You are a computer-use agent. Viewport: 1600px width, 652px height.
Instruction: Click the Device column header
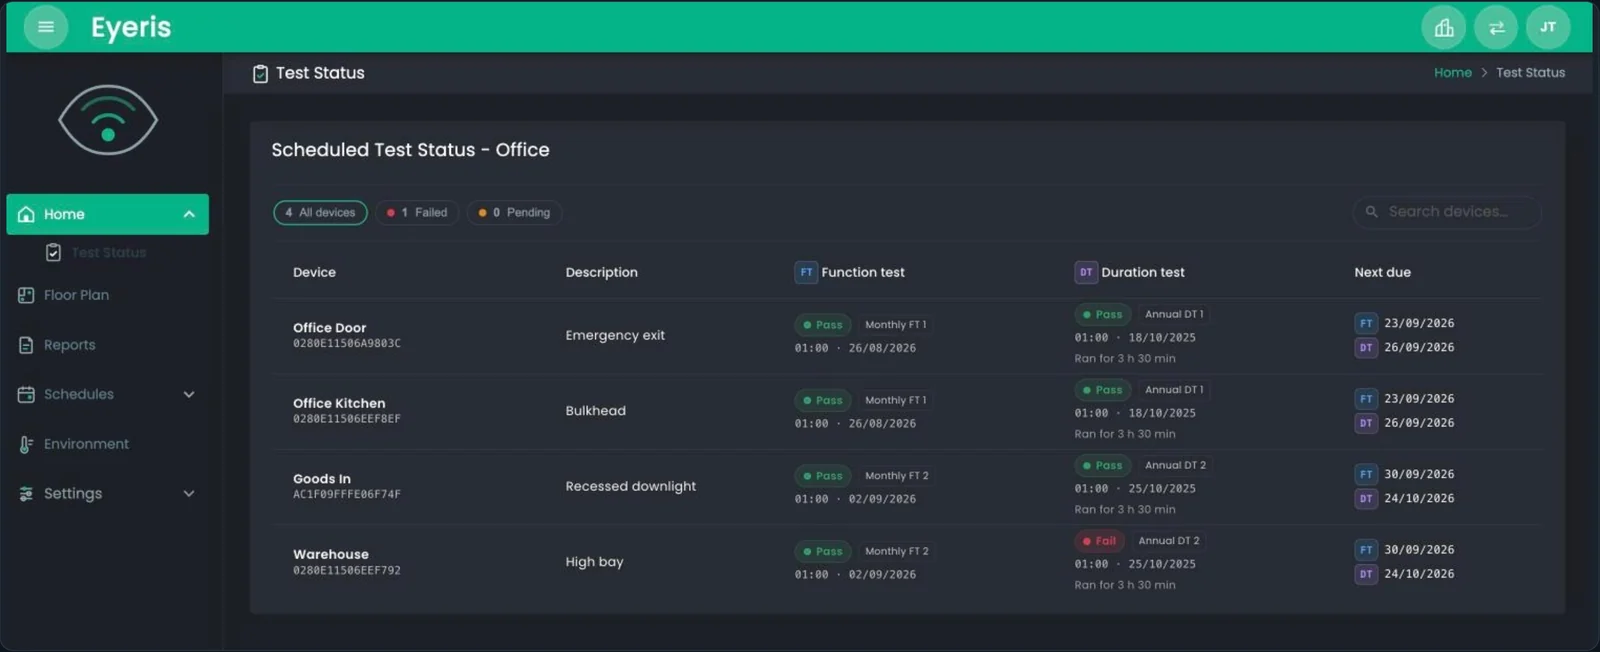[x=314, y=272]
